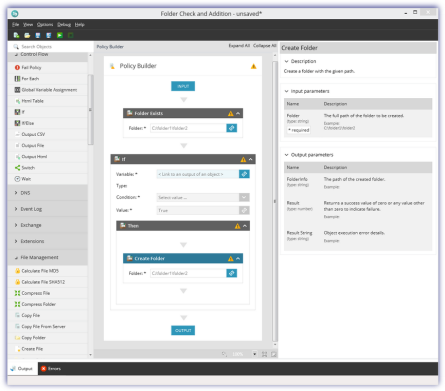The height and width of the screenshot is (391, 445).
Task: Click Collapse All
Action: point(264,46)
